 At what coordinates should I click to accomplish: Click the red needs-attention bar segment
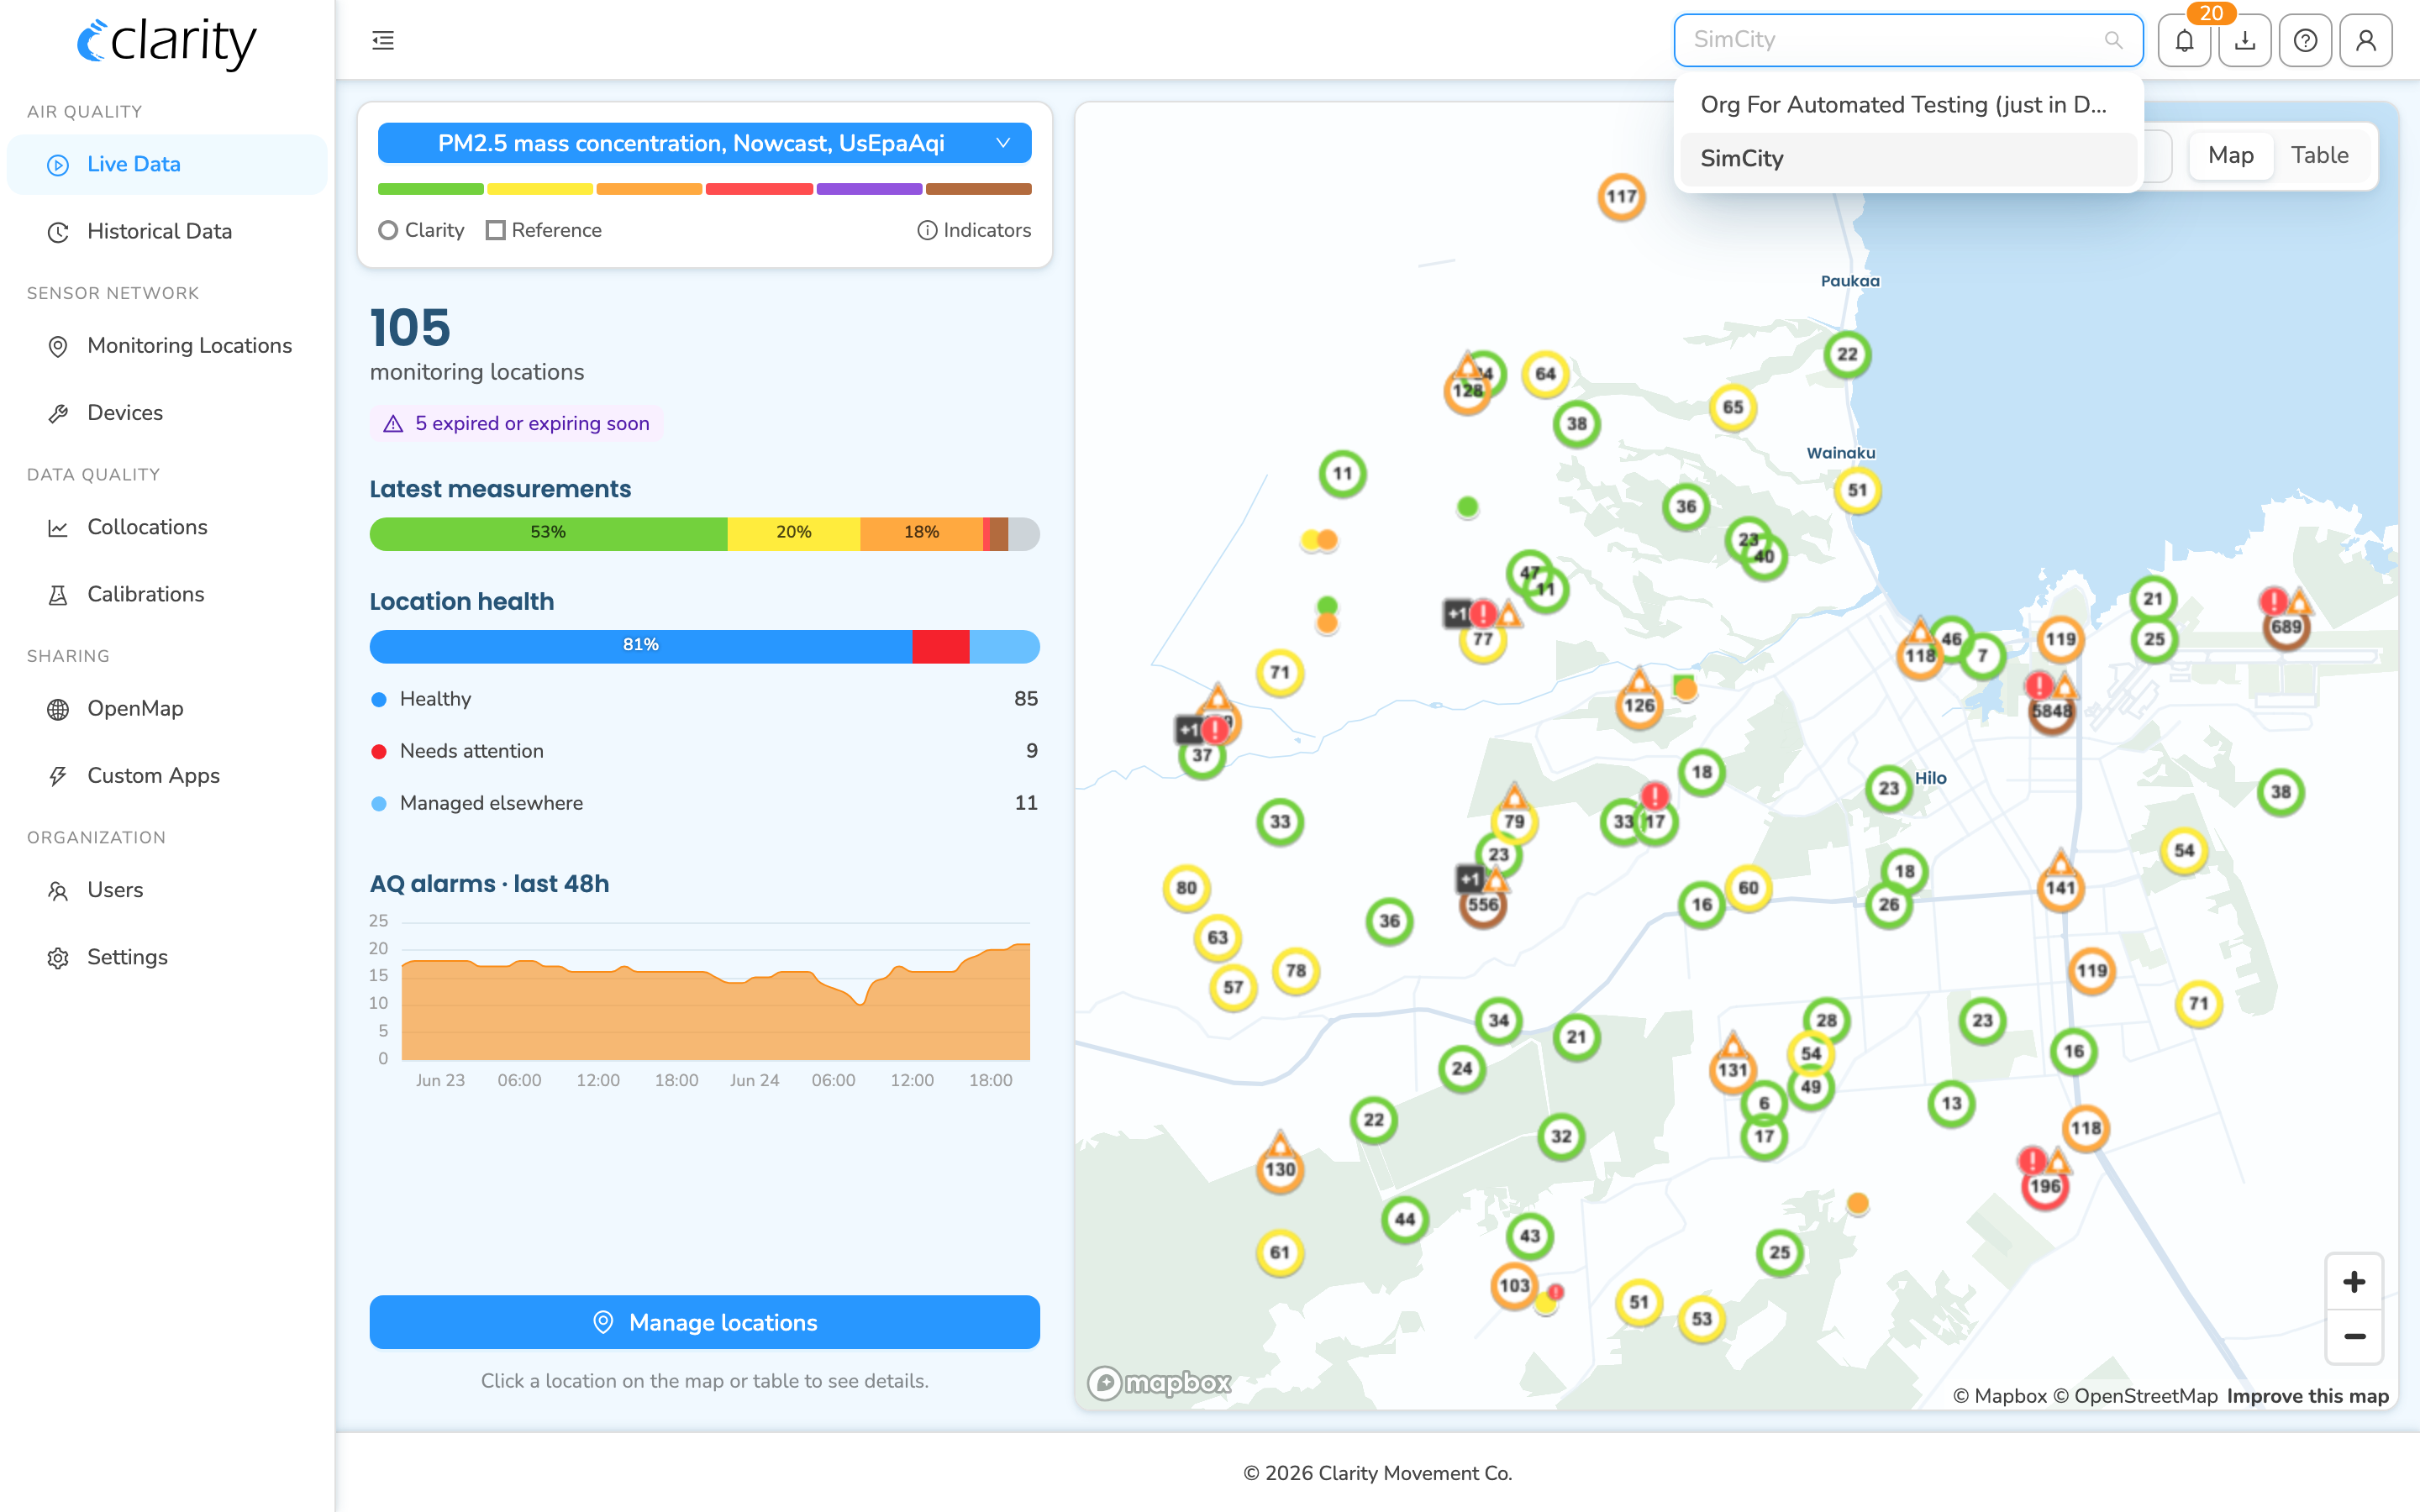pyautogui.click(x=941, y=646)
